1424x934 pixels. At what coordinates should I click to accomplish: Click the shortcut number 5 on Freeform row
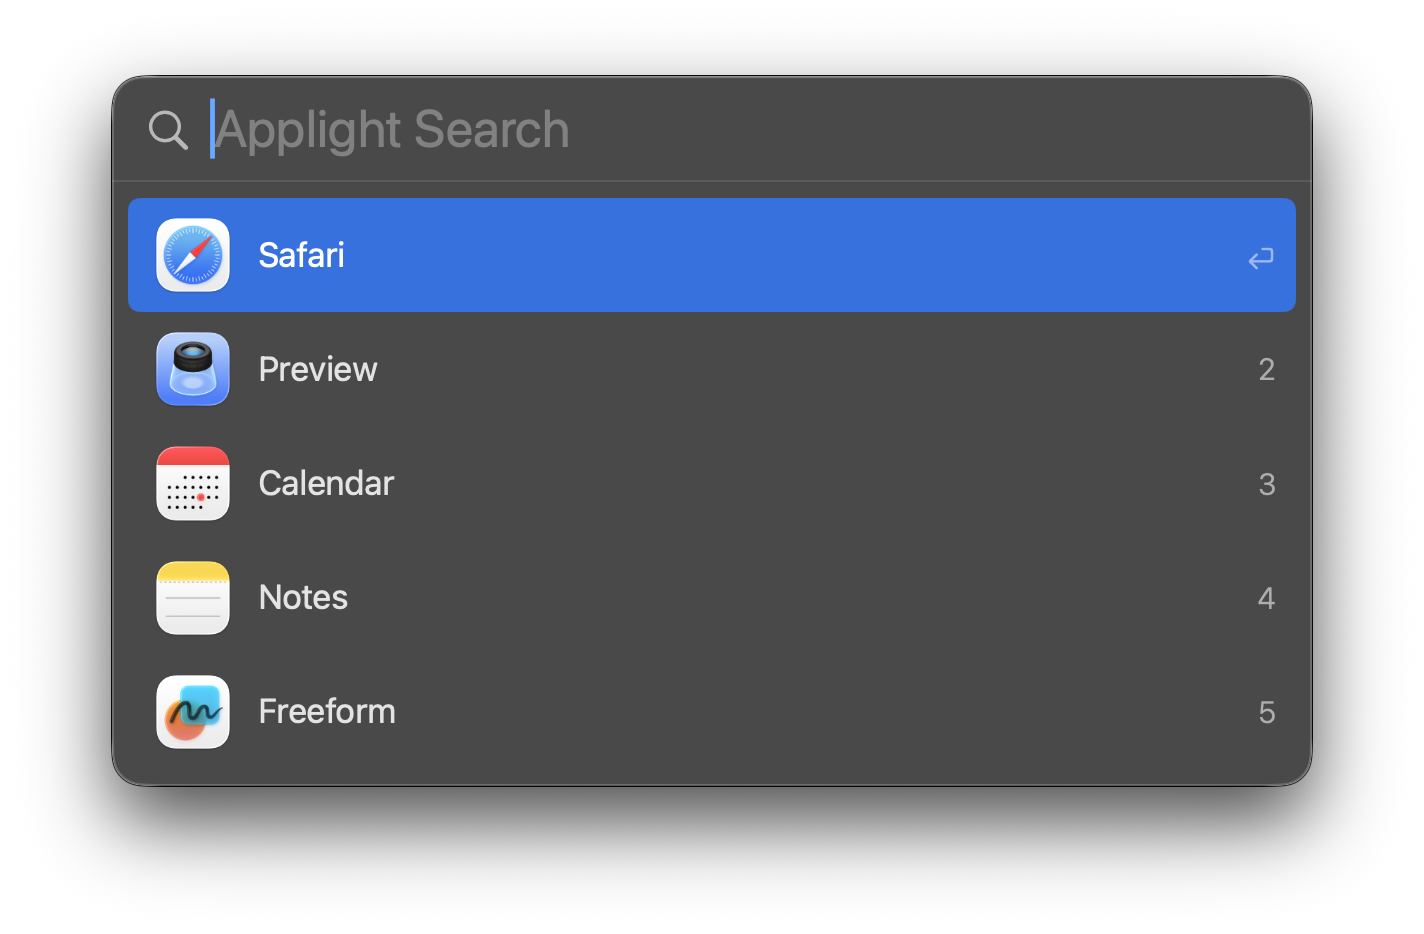[x=1266, y=711]
